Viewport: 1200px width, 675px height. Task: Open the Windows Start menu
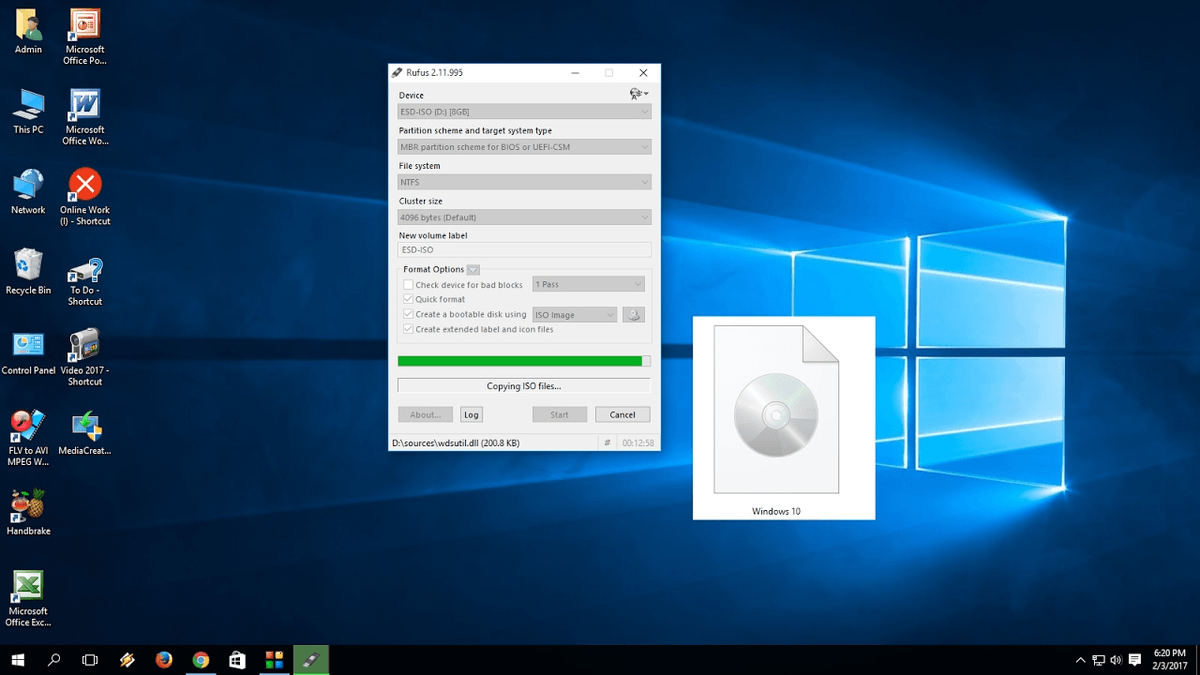[17, 660]
